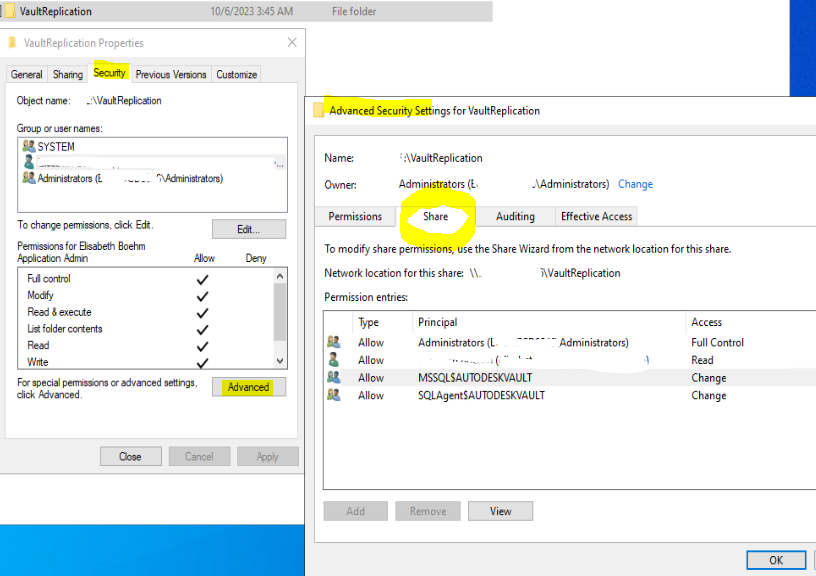Click the Administrators icon in permission entries
The image size is (816, 576).
point(334,342)
